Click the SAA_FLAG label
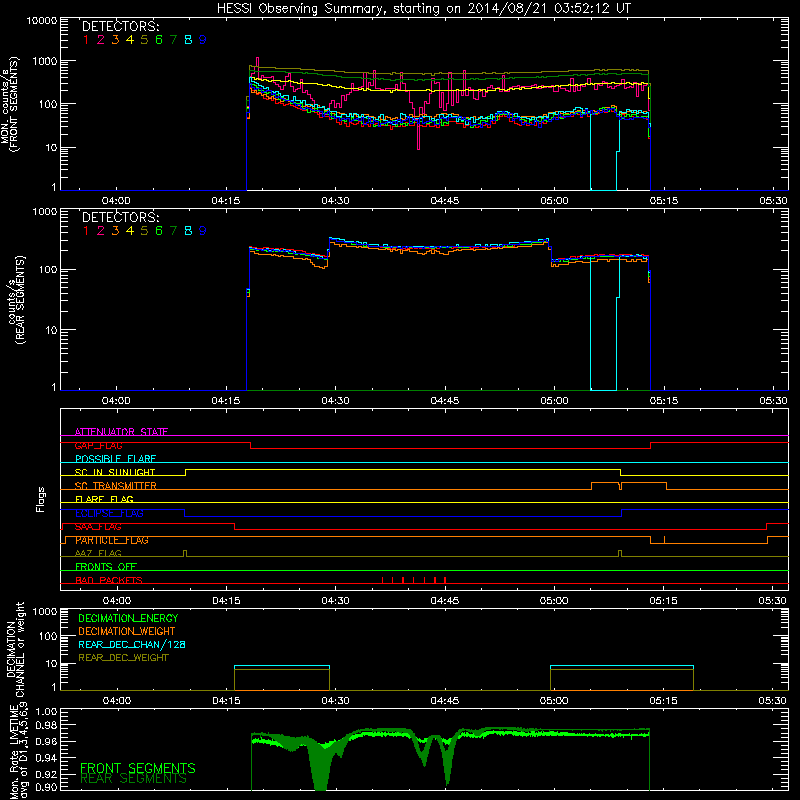 [98, 527]
